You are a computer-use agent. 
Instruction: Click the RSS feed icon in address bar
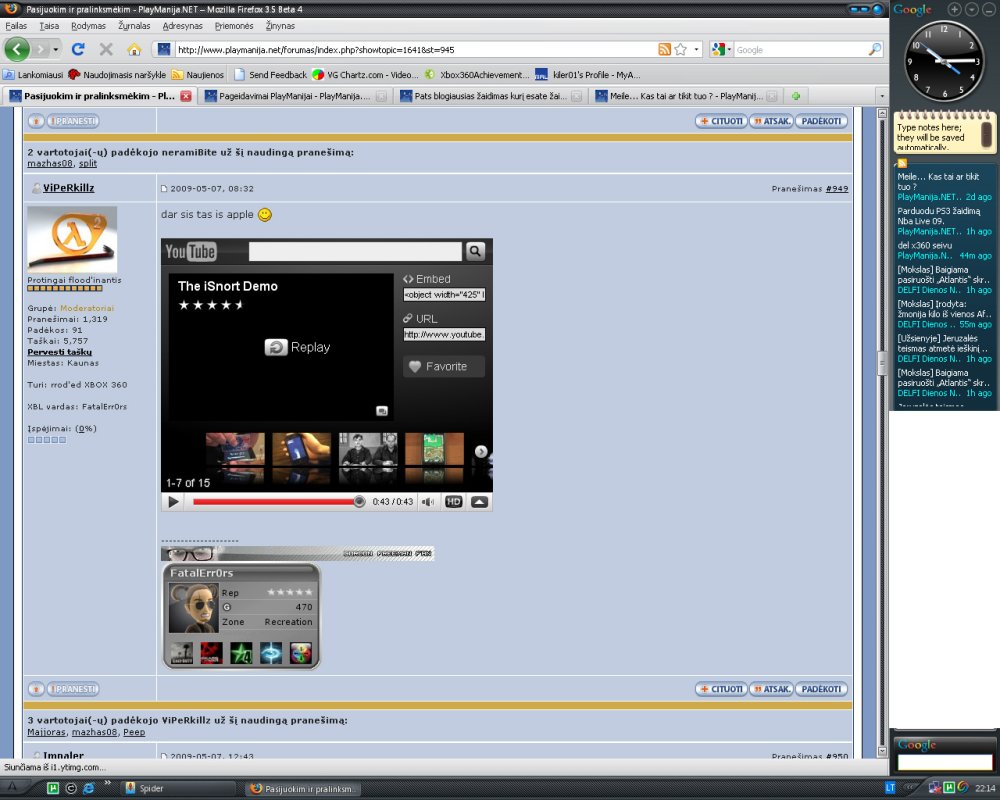pos(664,49)
